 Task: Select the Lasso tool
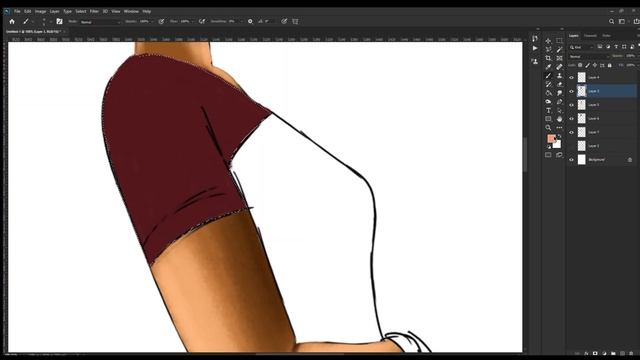point(548,49)
